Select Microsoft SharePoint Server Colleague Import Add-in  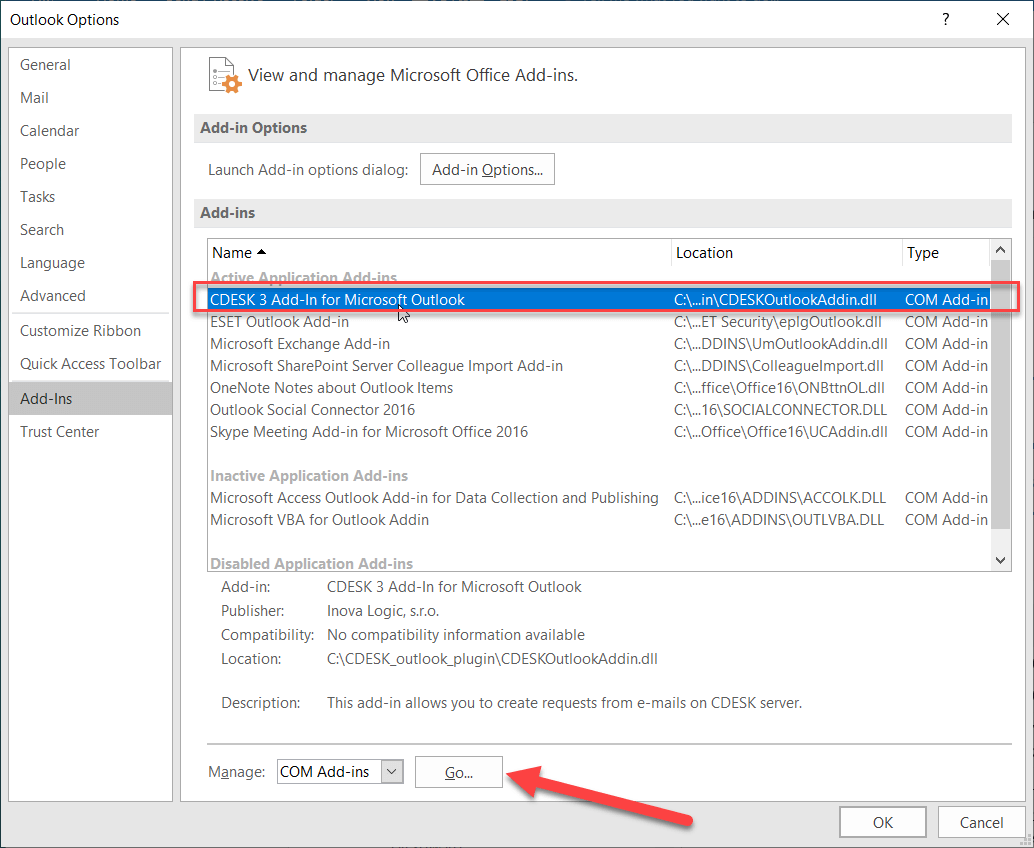pos(599,365)
